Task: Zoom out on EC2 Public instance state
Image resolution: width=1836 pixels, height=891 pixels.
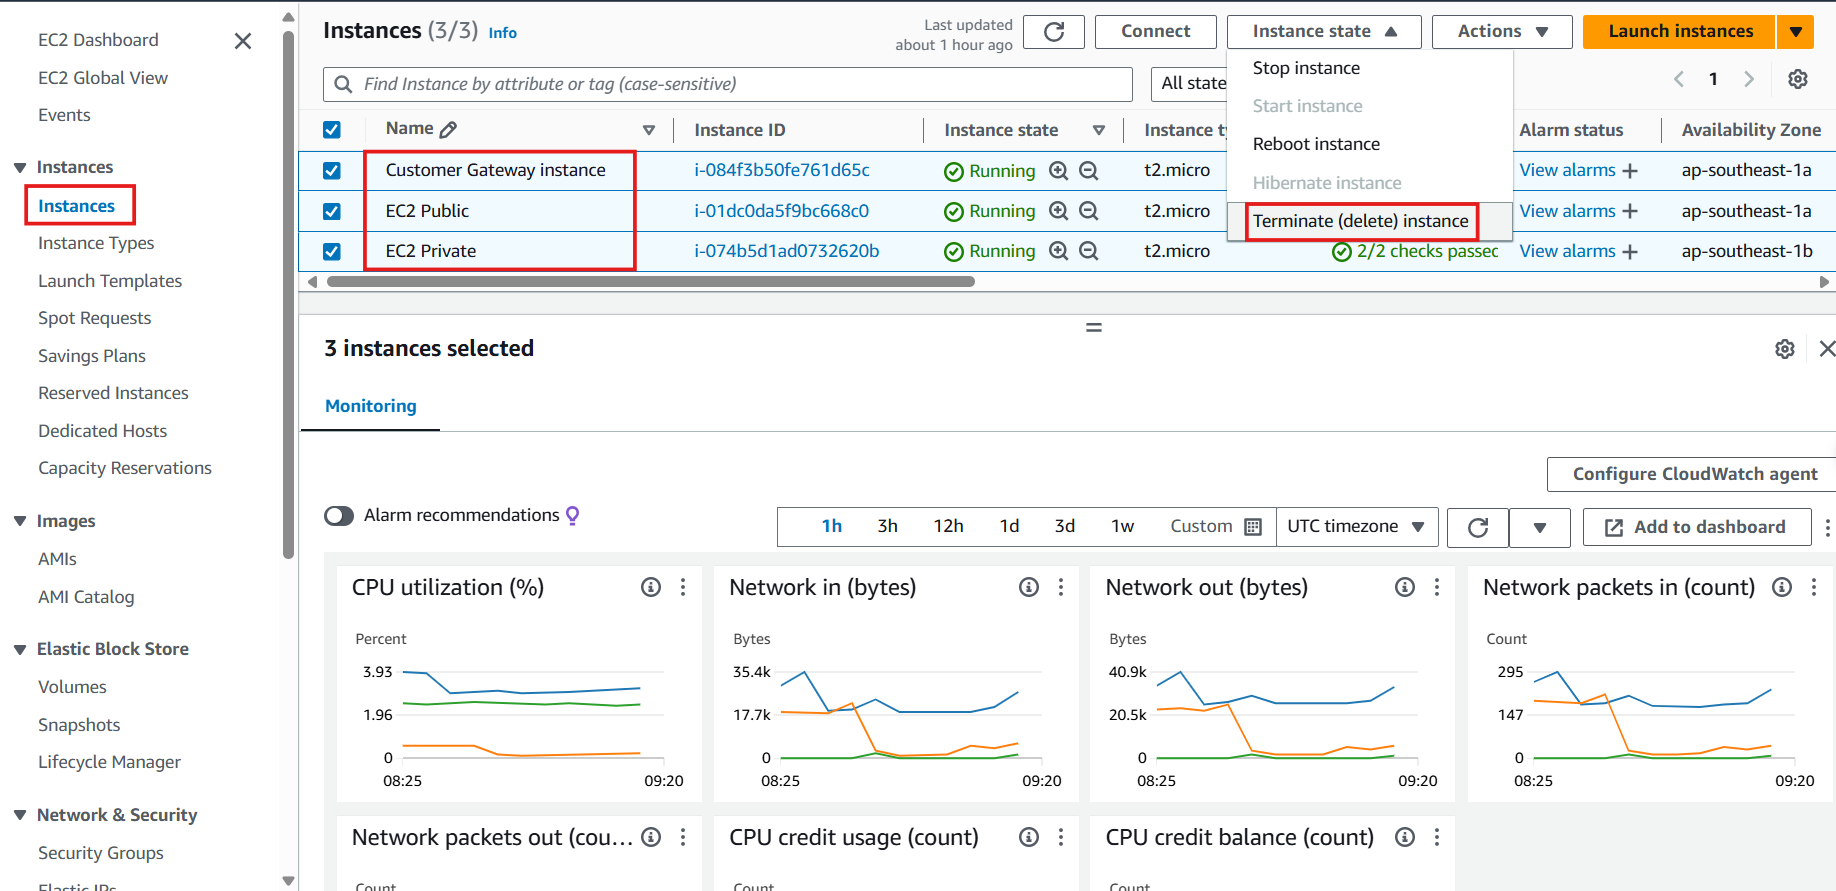Action: click(x=1089, y=211)
